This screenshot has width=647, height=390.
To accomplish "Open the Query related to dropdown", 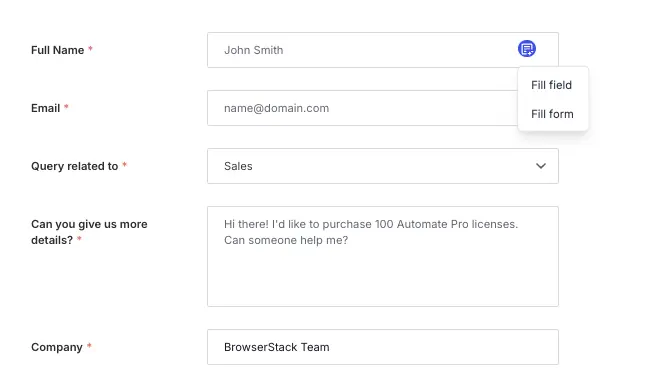I will click(x=383, y=166).
